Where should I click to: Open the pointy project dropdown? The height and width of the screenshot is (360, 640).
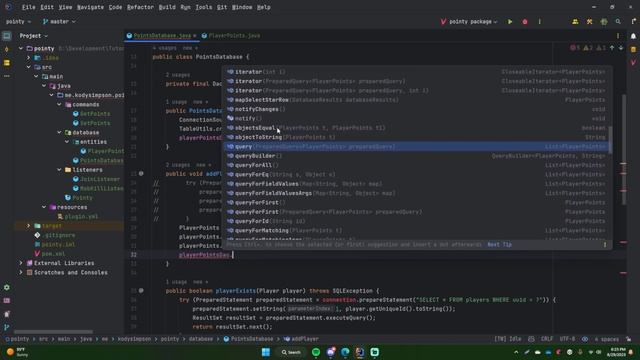[18, 22]
